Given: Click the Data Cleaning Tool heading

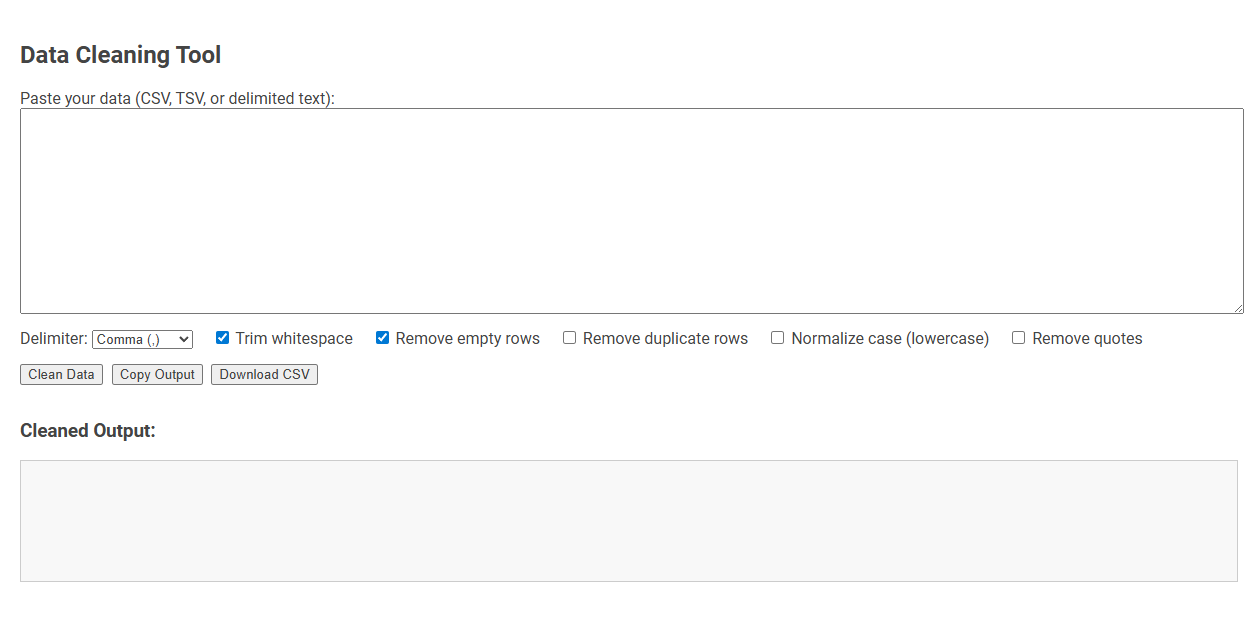Looking at the screenshot, I should (x=120, y=55).
